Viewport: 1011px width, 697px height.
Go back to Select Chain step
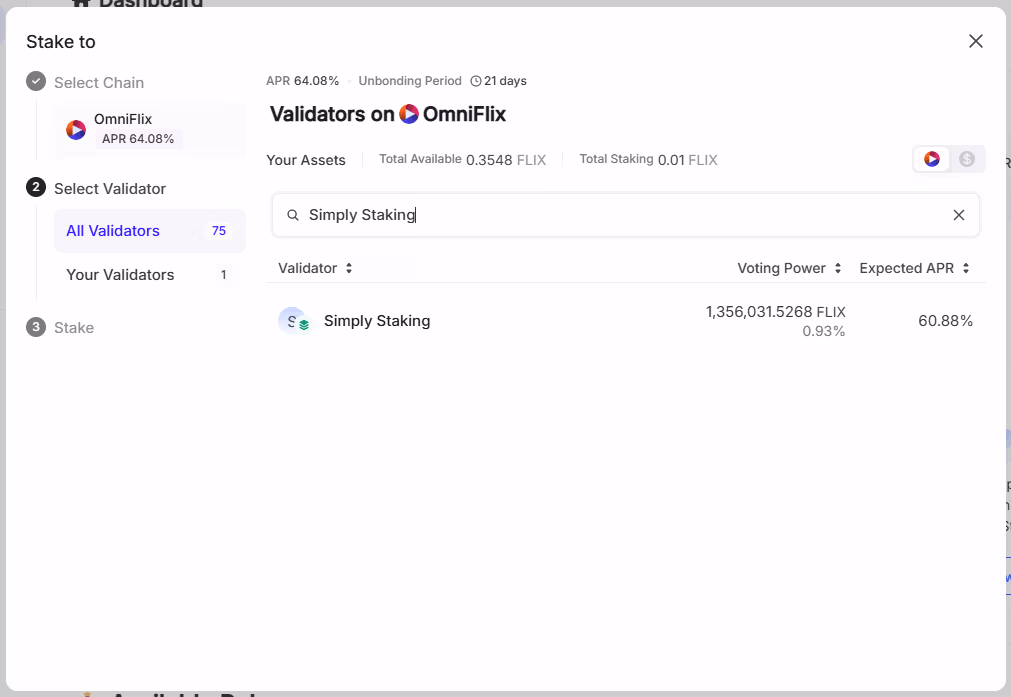98,83
